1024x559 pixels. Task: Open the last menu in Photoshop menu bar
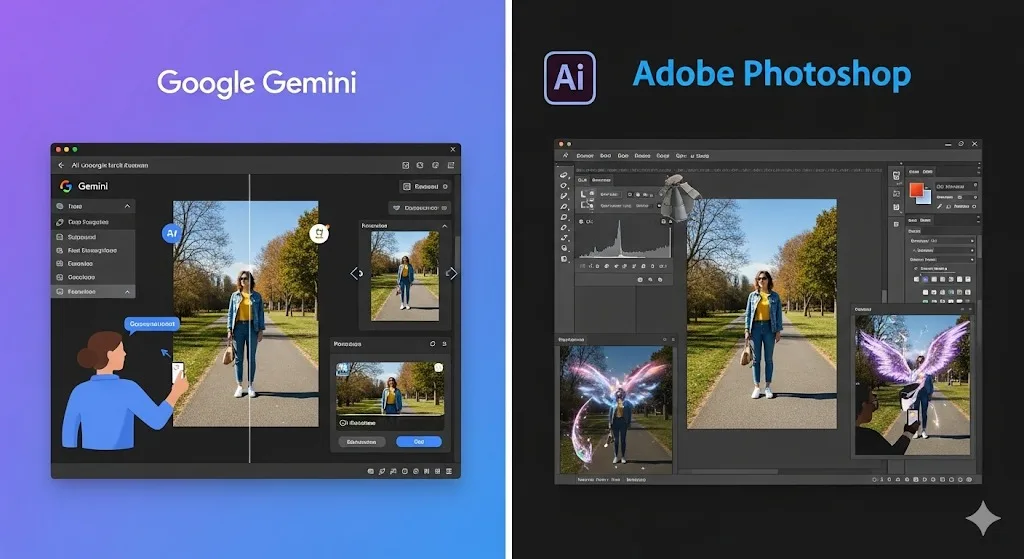click(x=703, y=156)
